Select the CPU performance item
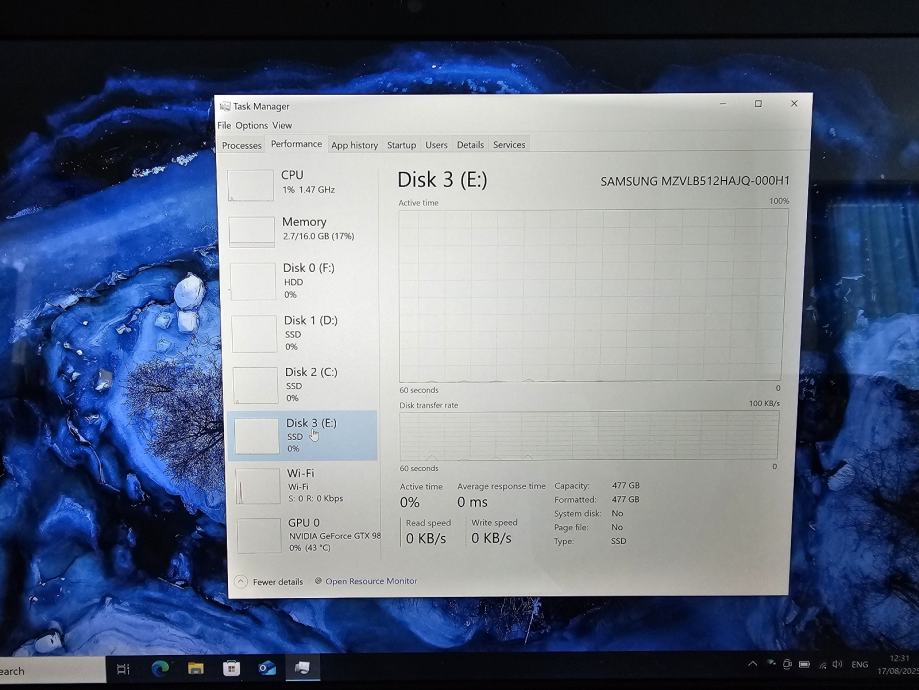Screen dimensions: 919x690 301,184
